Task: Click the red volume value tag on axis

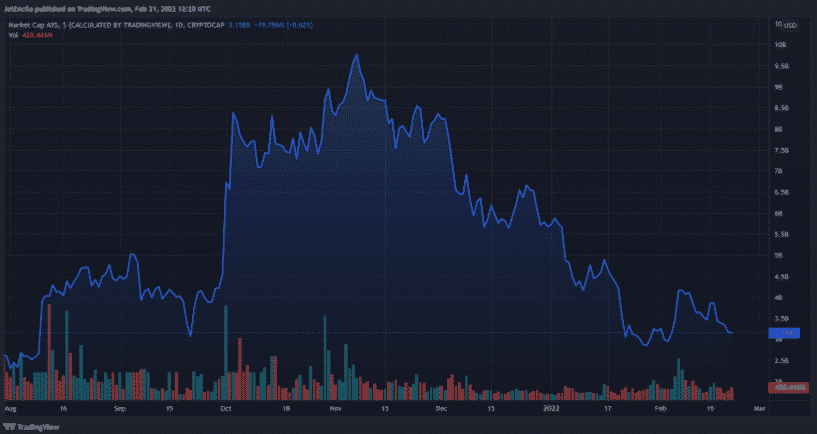Action: click(x=788, y=388)
